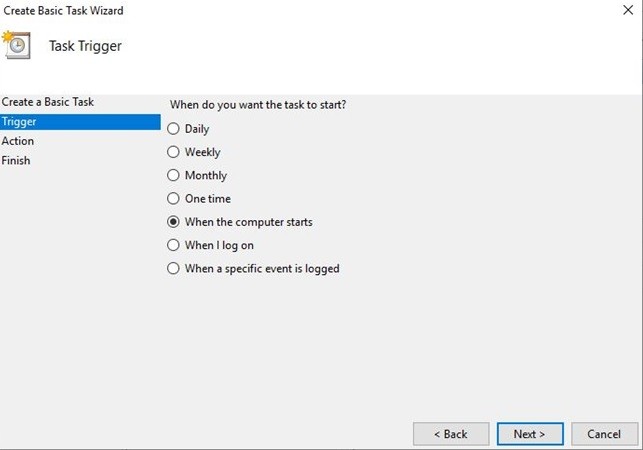Open the Trigger step in sidebar

click(x=19, y=121)
